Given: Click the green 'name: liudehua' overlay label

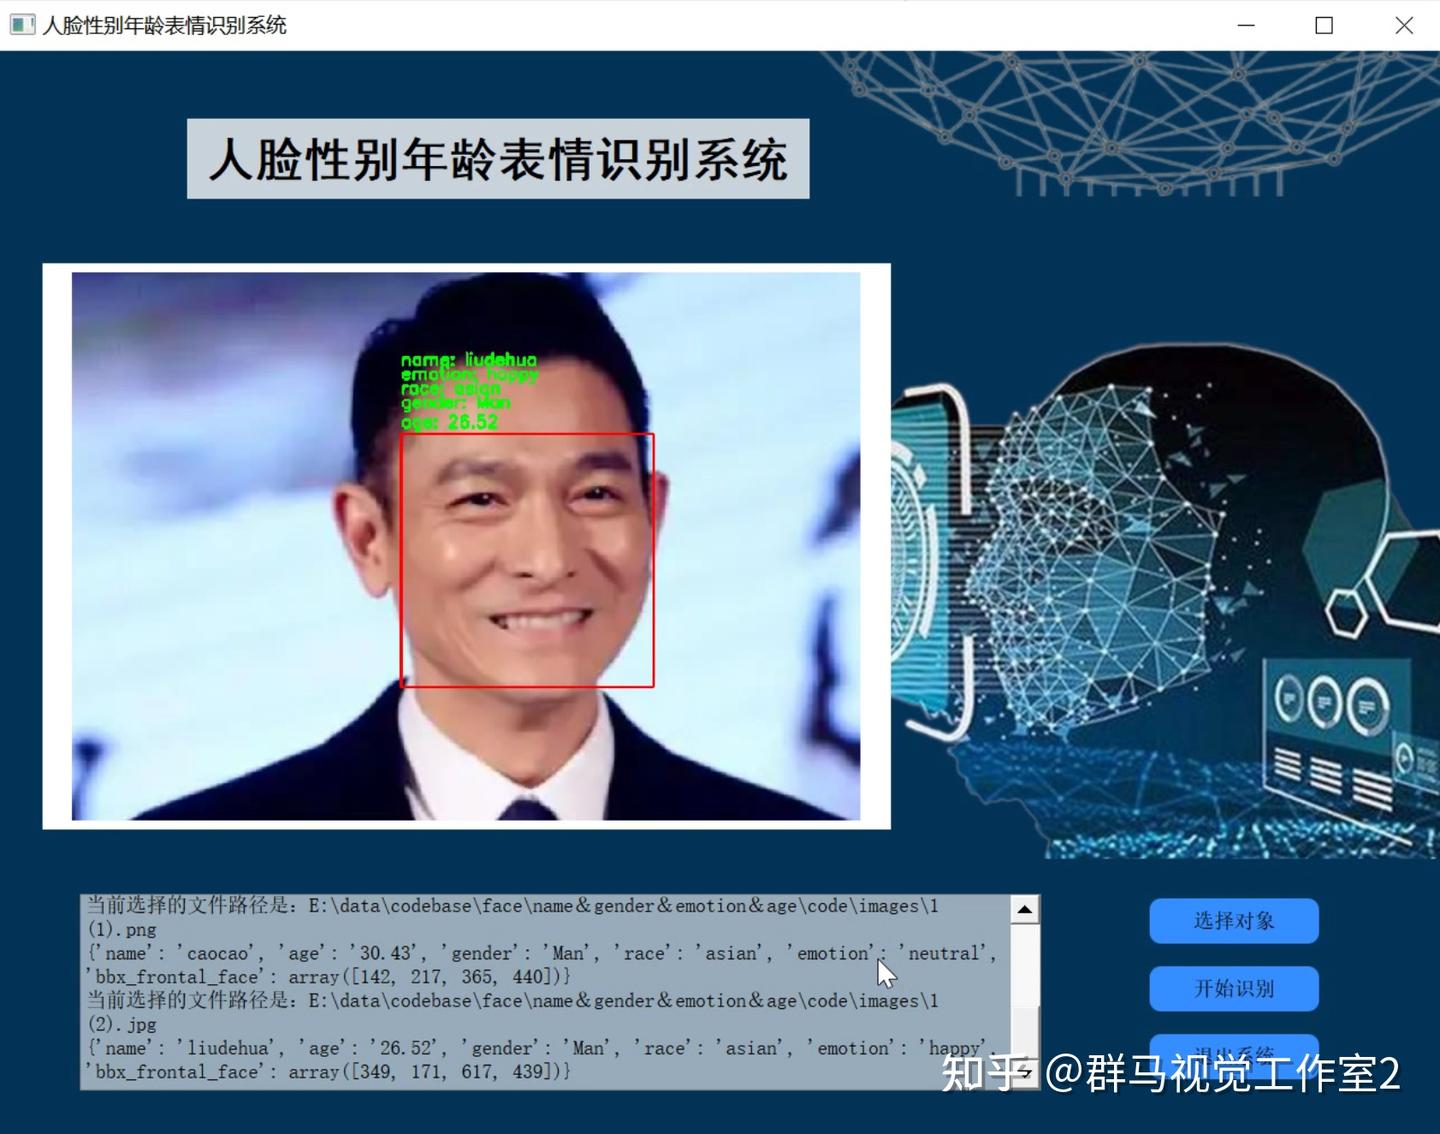Looking at the screenshot, I should (469, 359).
